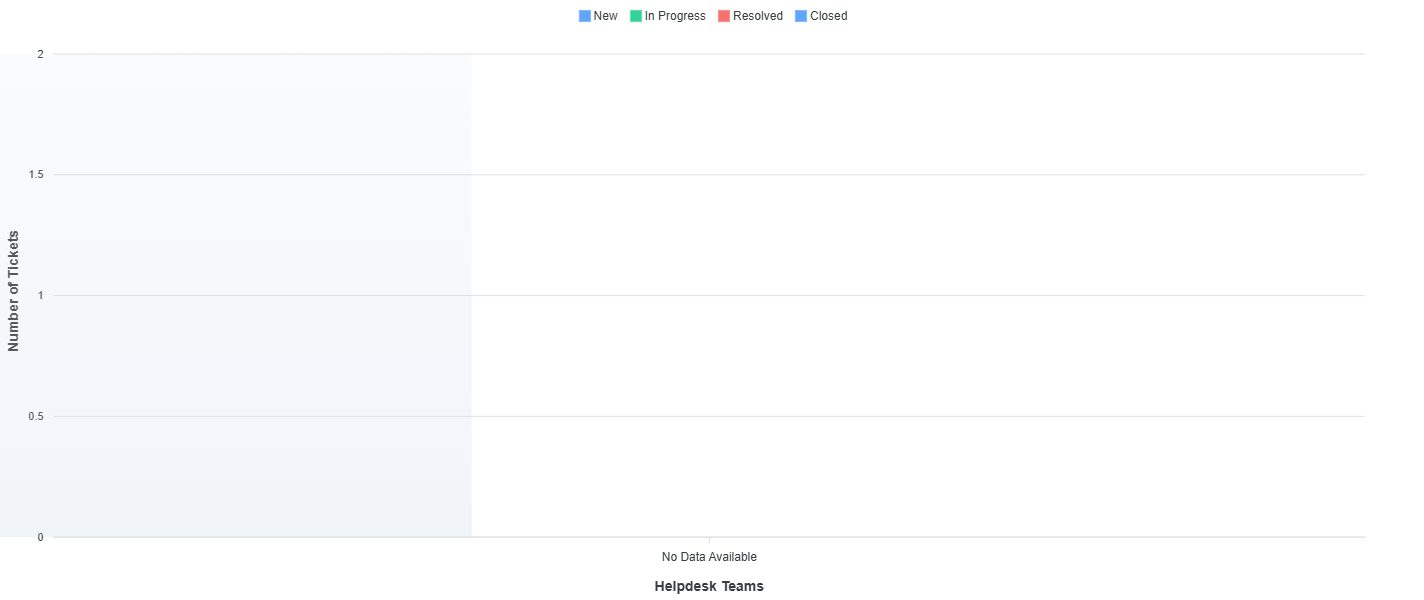Show or hide Closed series legend text
This screenshot has height=600, width=1424.
pyautogui.click(x=828, y=16)
